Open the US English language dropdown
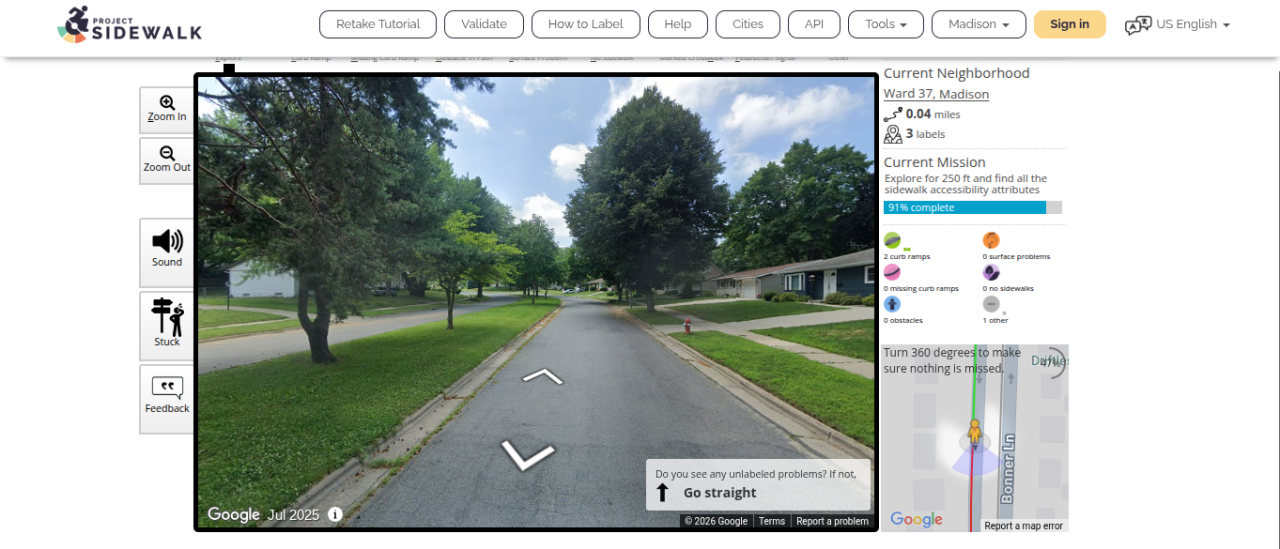Screen dimensions: 1280x549 1177,24
